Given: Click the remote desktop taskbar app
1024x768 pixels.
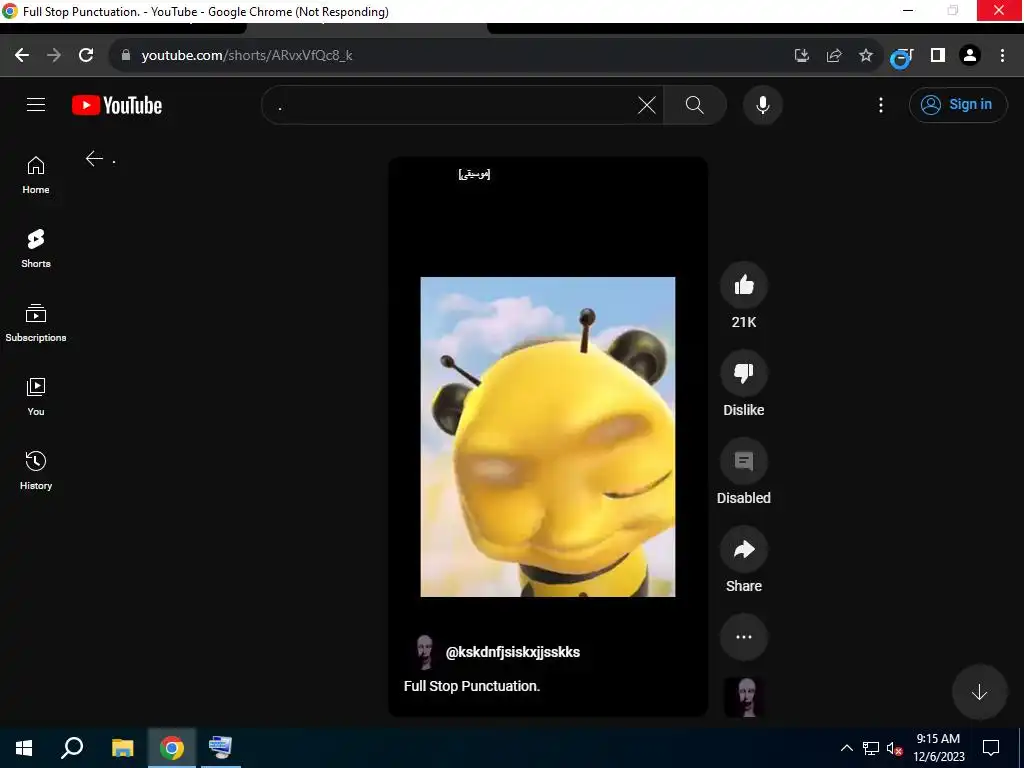Looking at the screenshot, I should pos(221,748).
